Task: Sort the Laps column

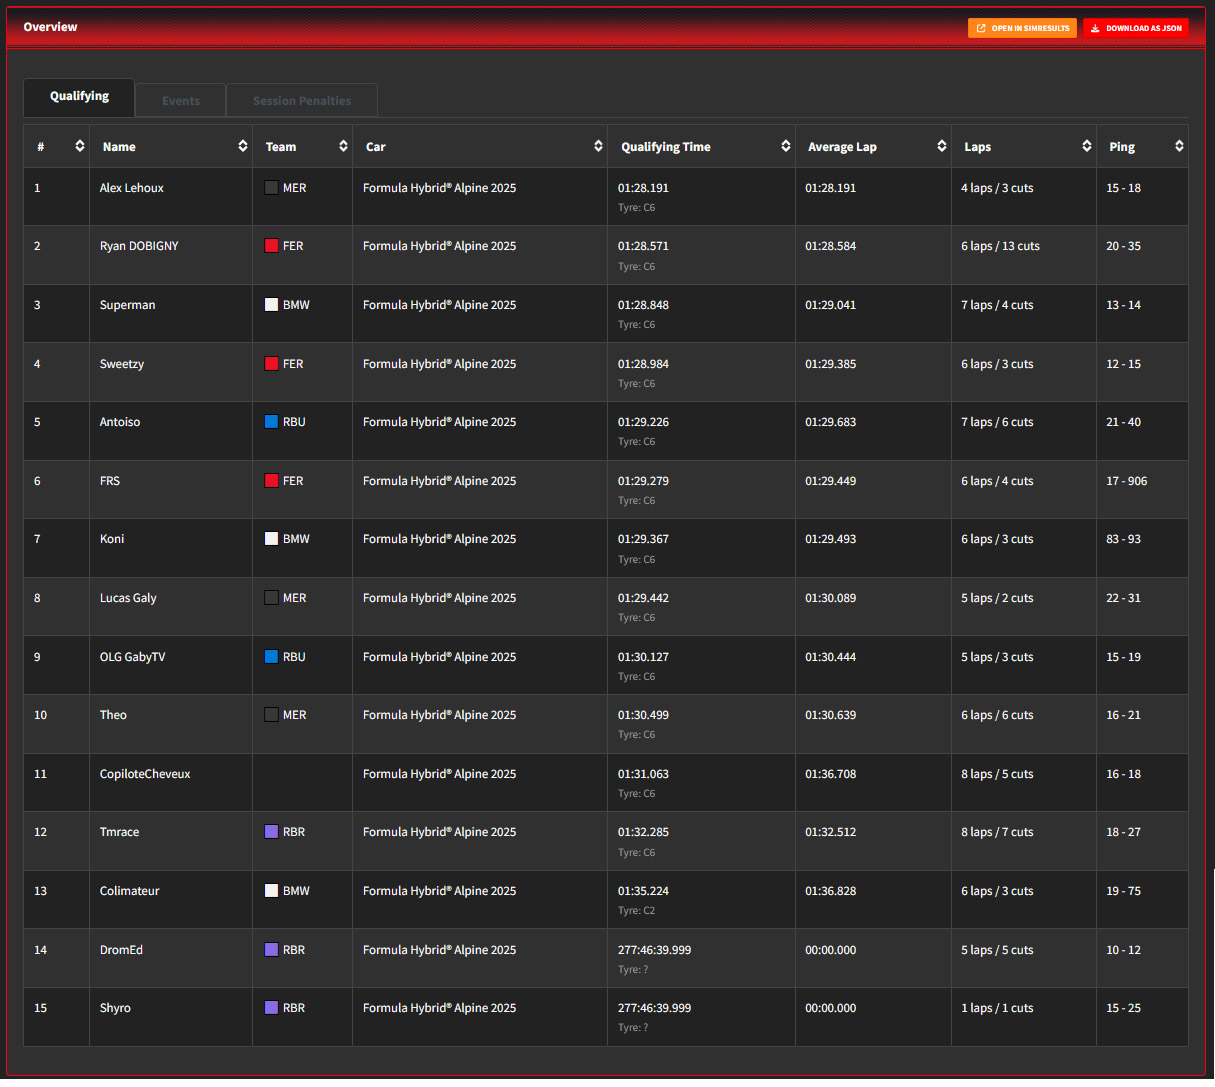Action: [1086, 146]
